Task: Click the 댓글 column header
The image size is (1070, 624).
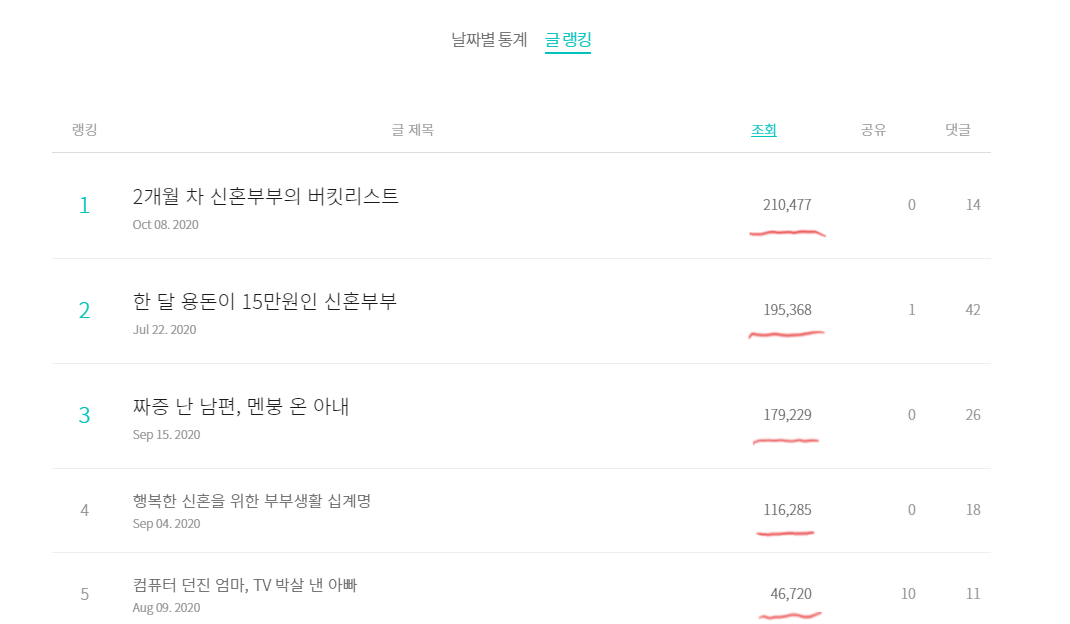Action: [x=958, y=130]
